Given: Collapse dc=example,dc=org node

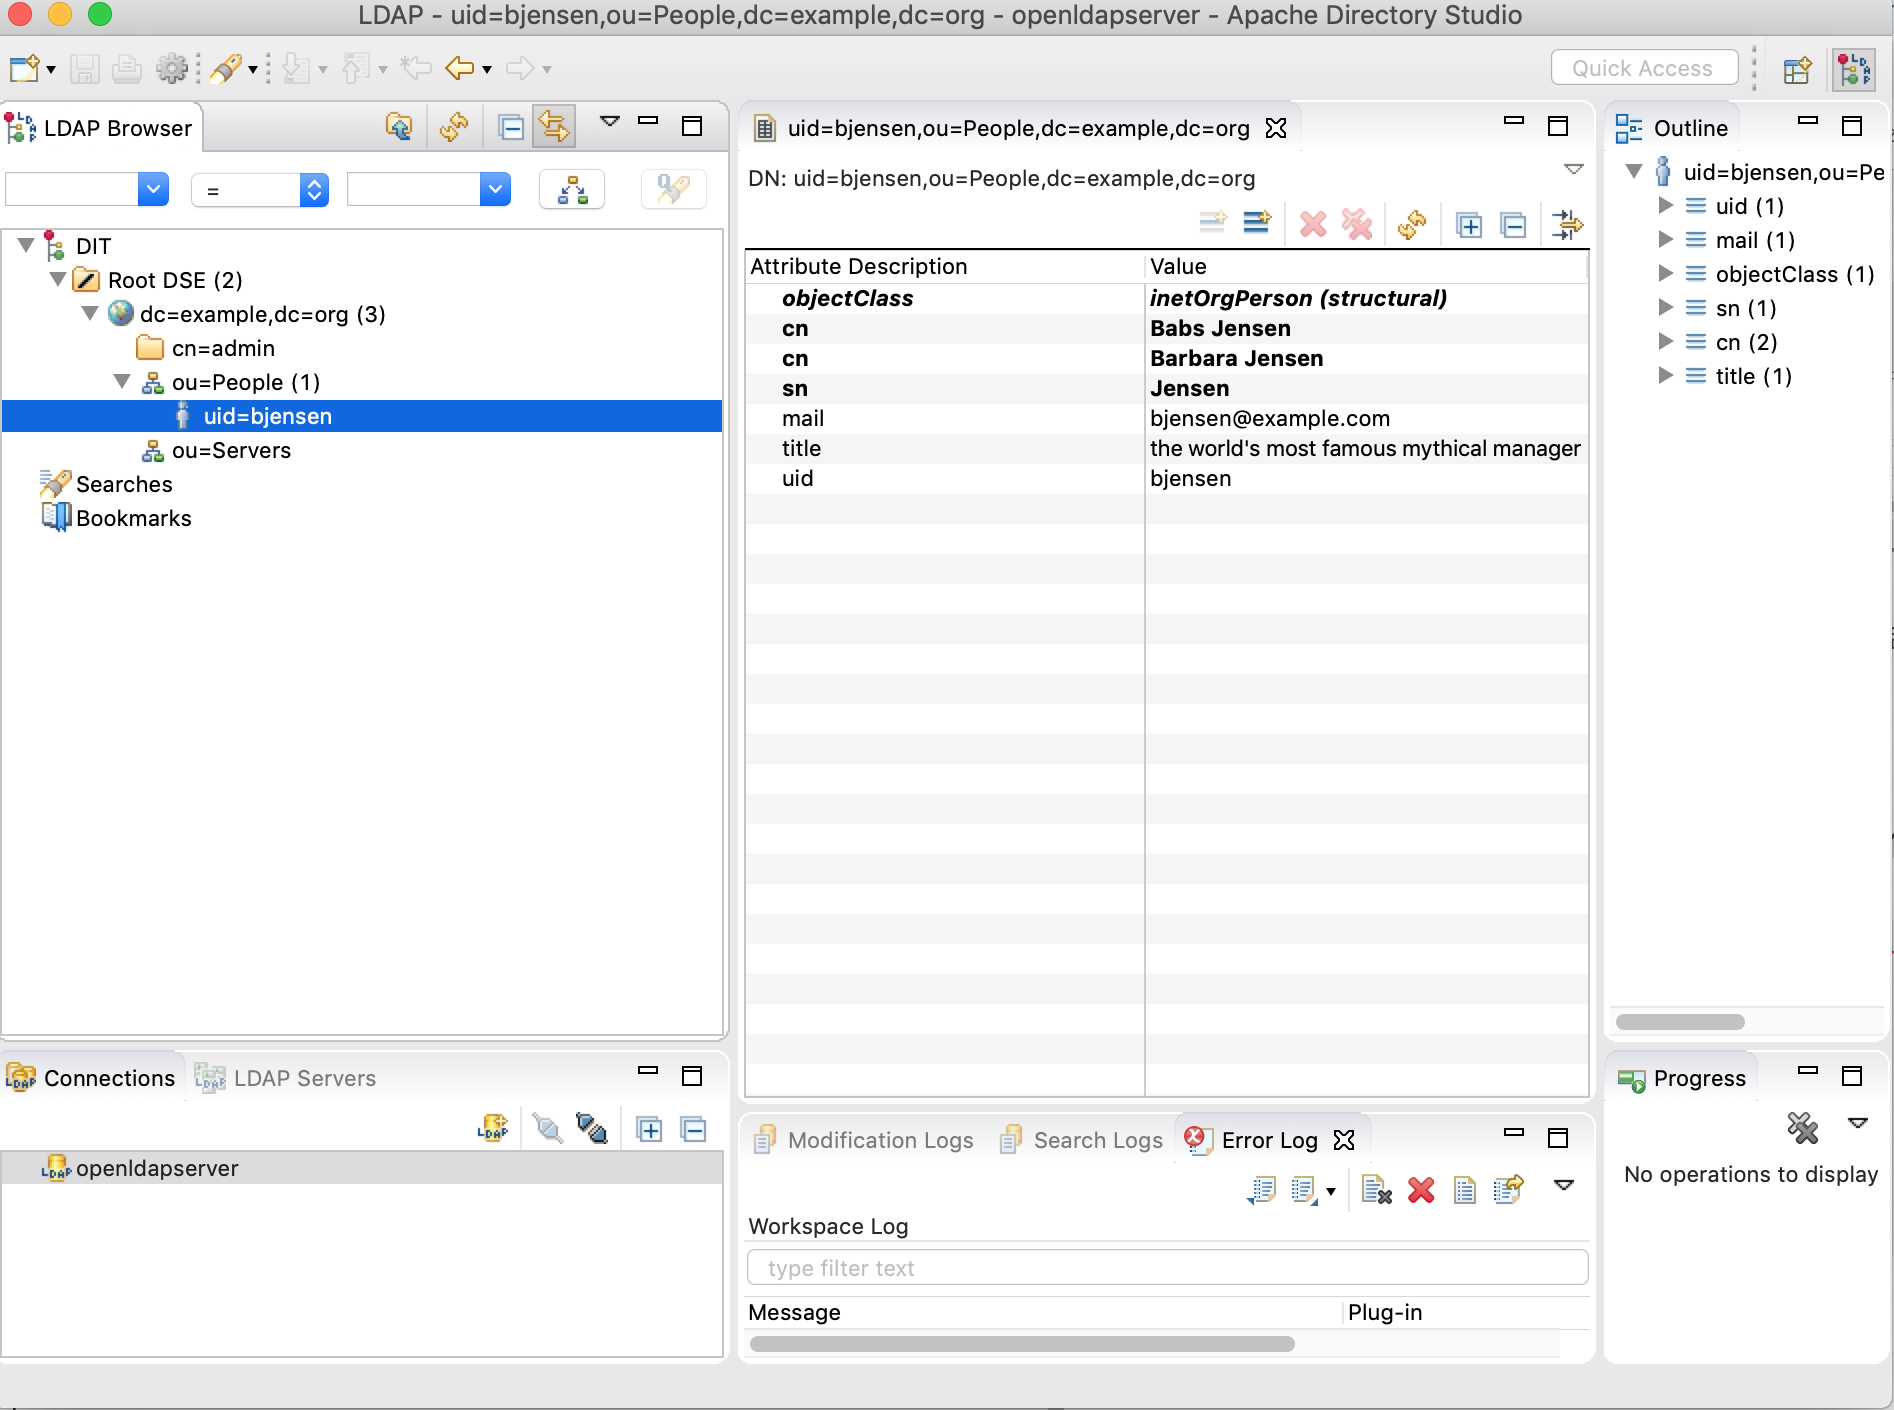Looking at the screenshot, I should [90, 313].
